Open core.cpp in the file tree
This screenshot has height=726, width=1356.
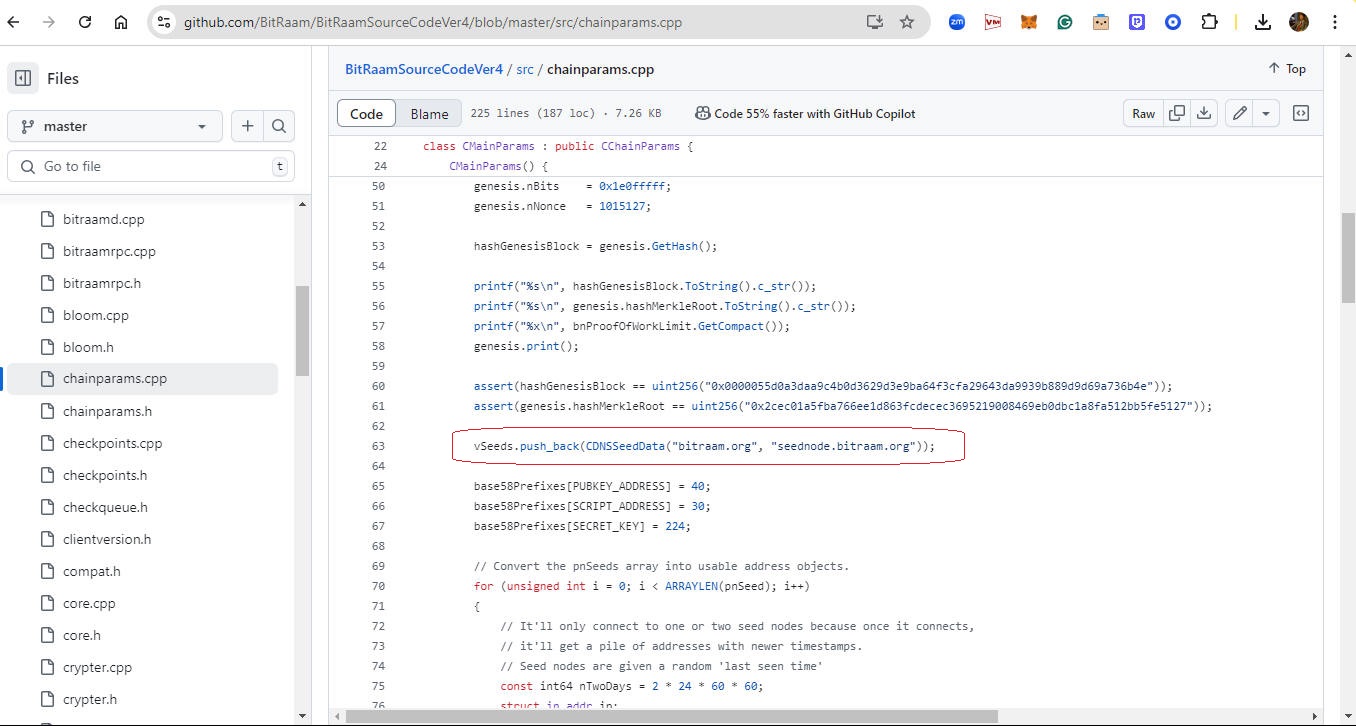click(x=89, y=603)
